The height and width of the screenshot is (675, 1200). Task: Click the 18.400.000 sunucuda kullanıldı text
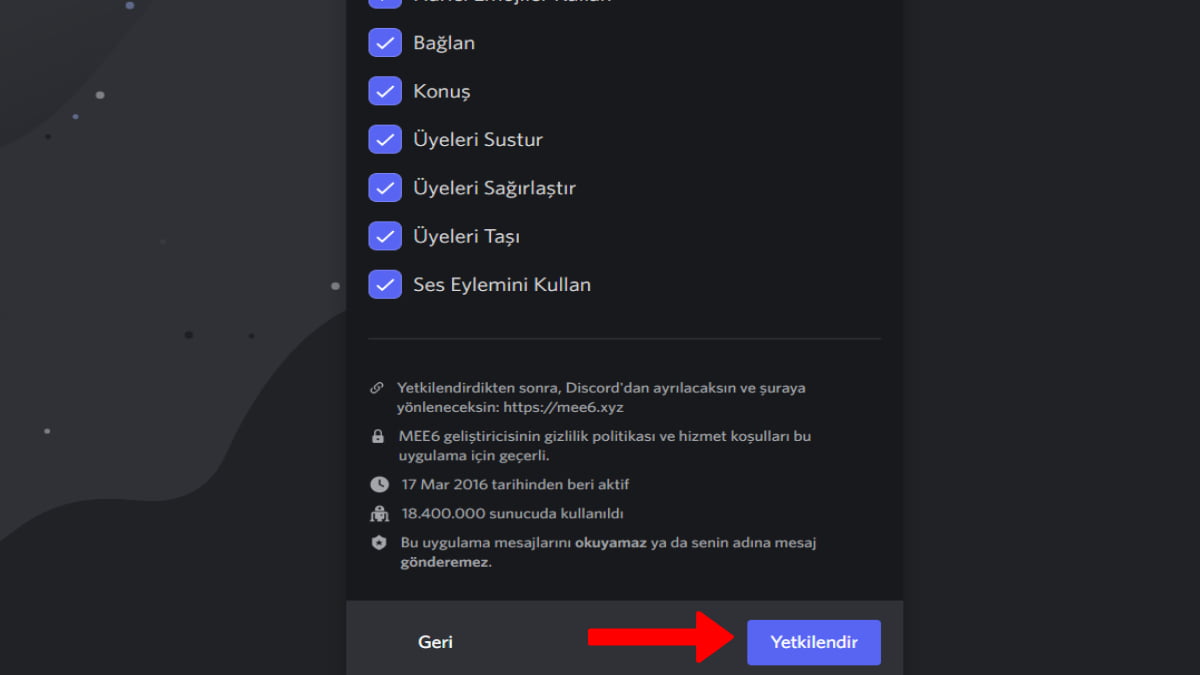click(x=512, y=514)
